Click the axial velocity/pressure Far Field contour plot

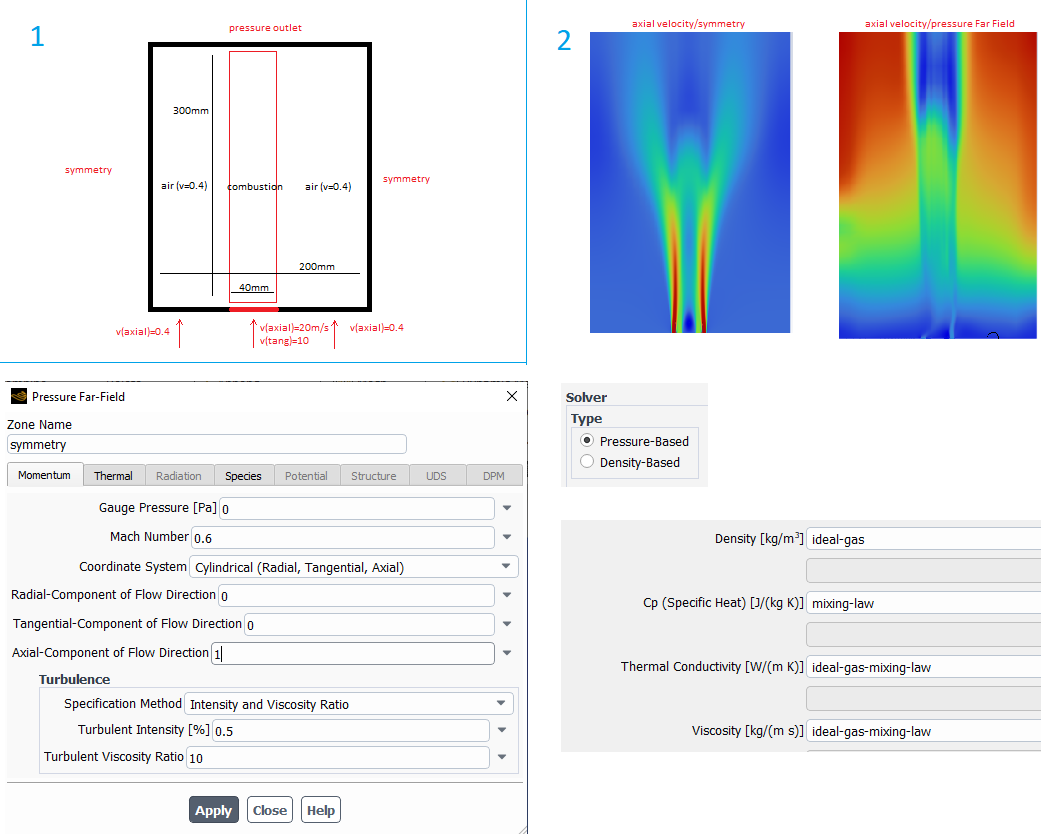click(937, 185)
